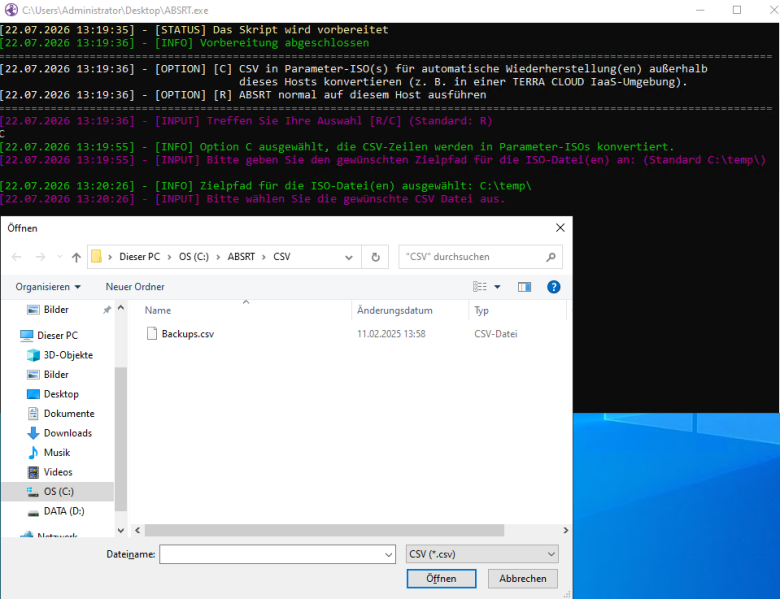
Task: Click the CSV breadcrumb segment
Action: 282,257
